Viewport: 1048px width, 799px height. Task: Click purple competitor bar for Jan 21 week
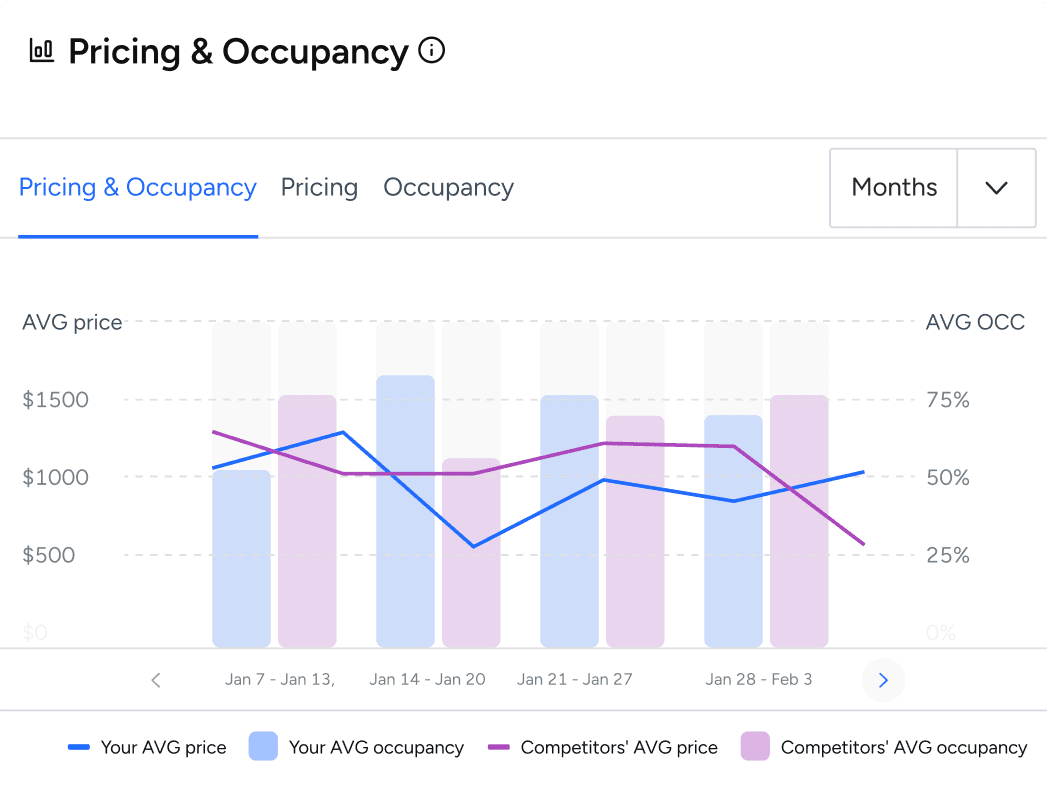[635, 530]
